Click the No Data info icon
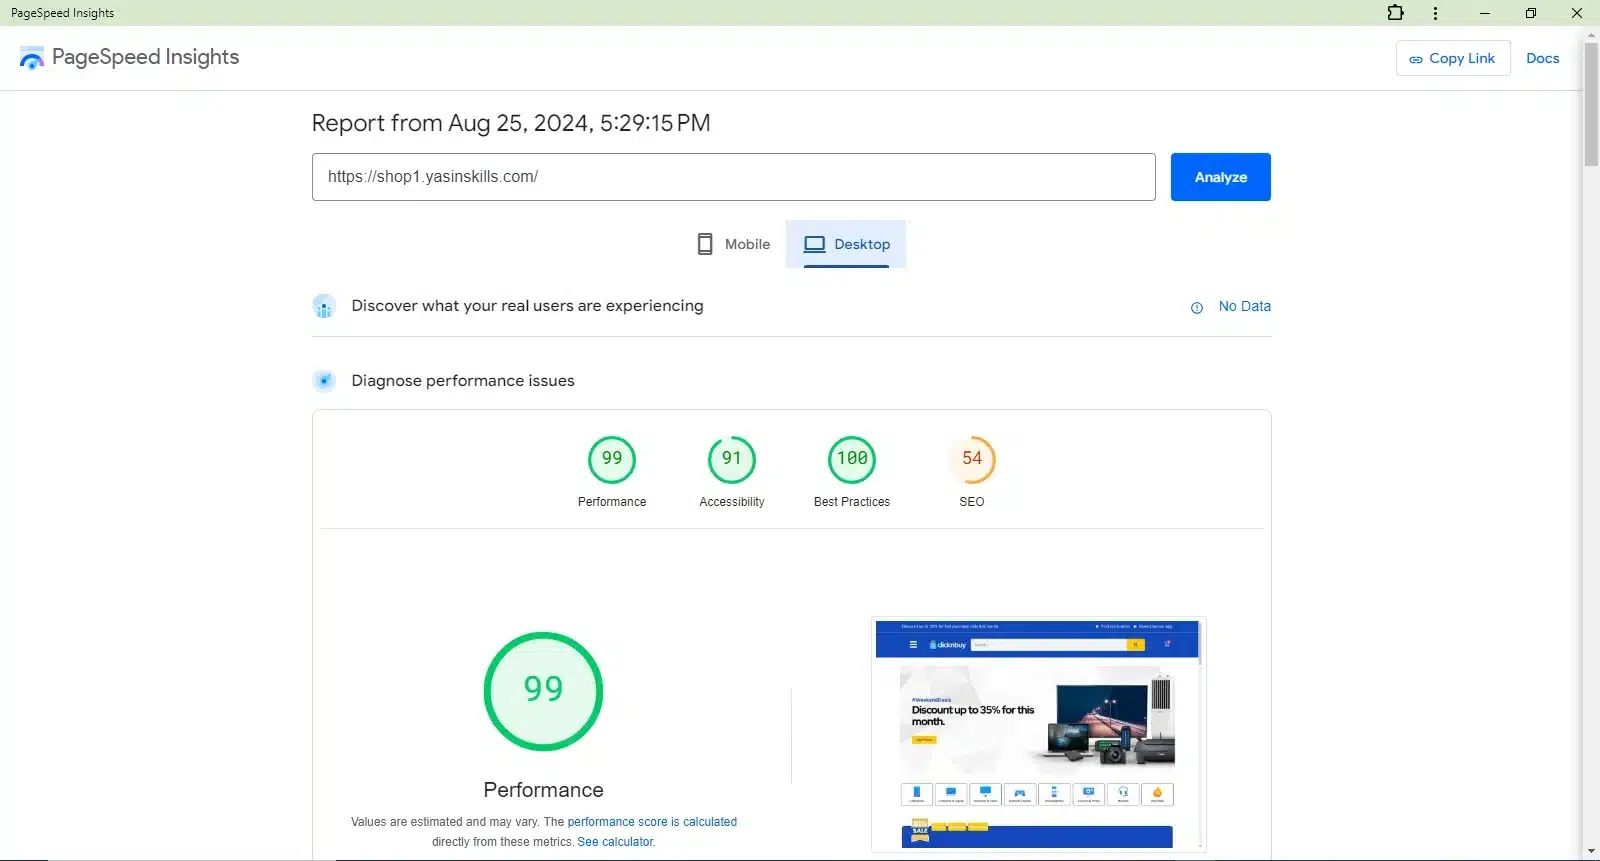The height and width of the screenshot is (861, 1600). [x=1196, y=308]
